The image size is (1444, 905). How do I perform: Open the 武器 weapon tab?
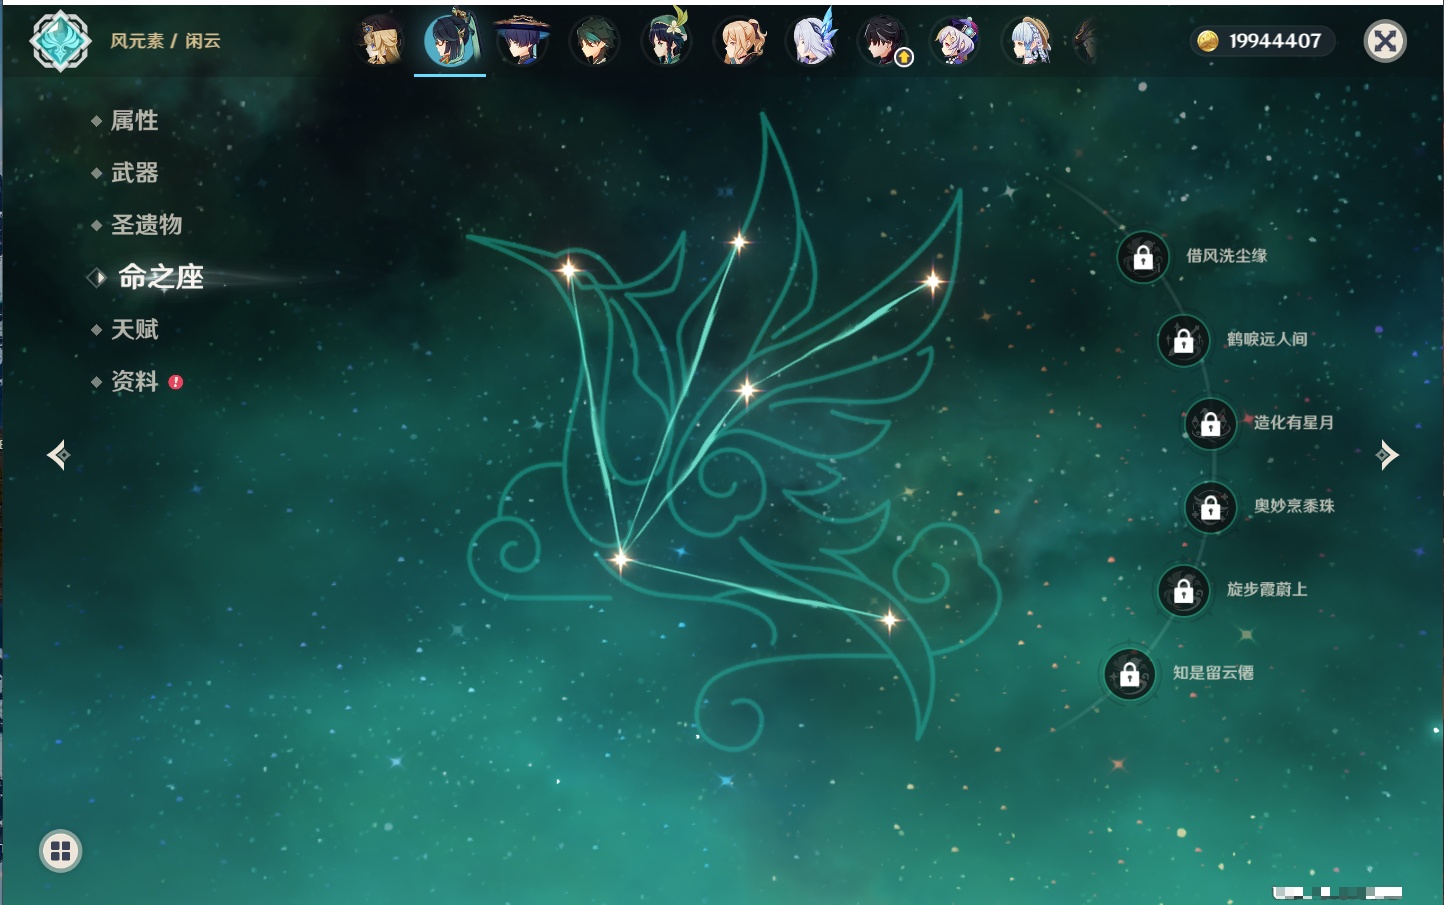point(134,173)
